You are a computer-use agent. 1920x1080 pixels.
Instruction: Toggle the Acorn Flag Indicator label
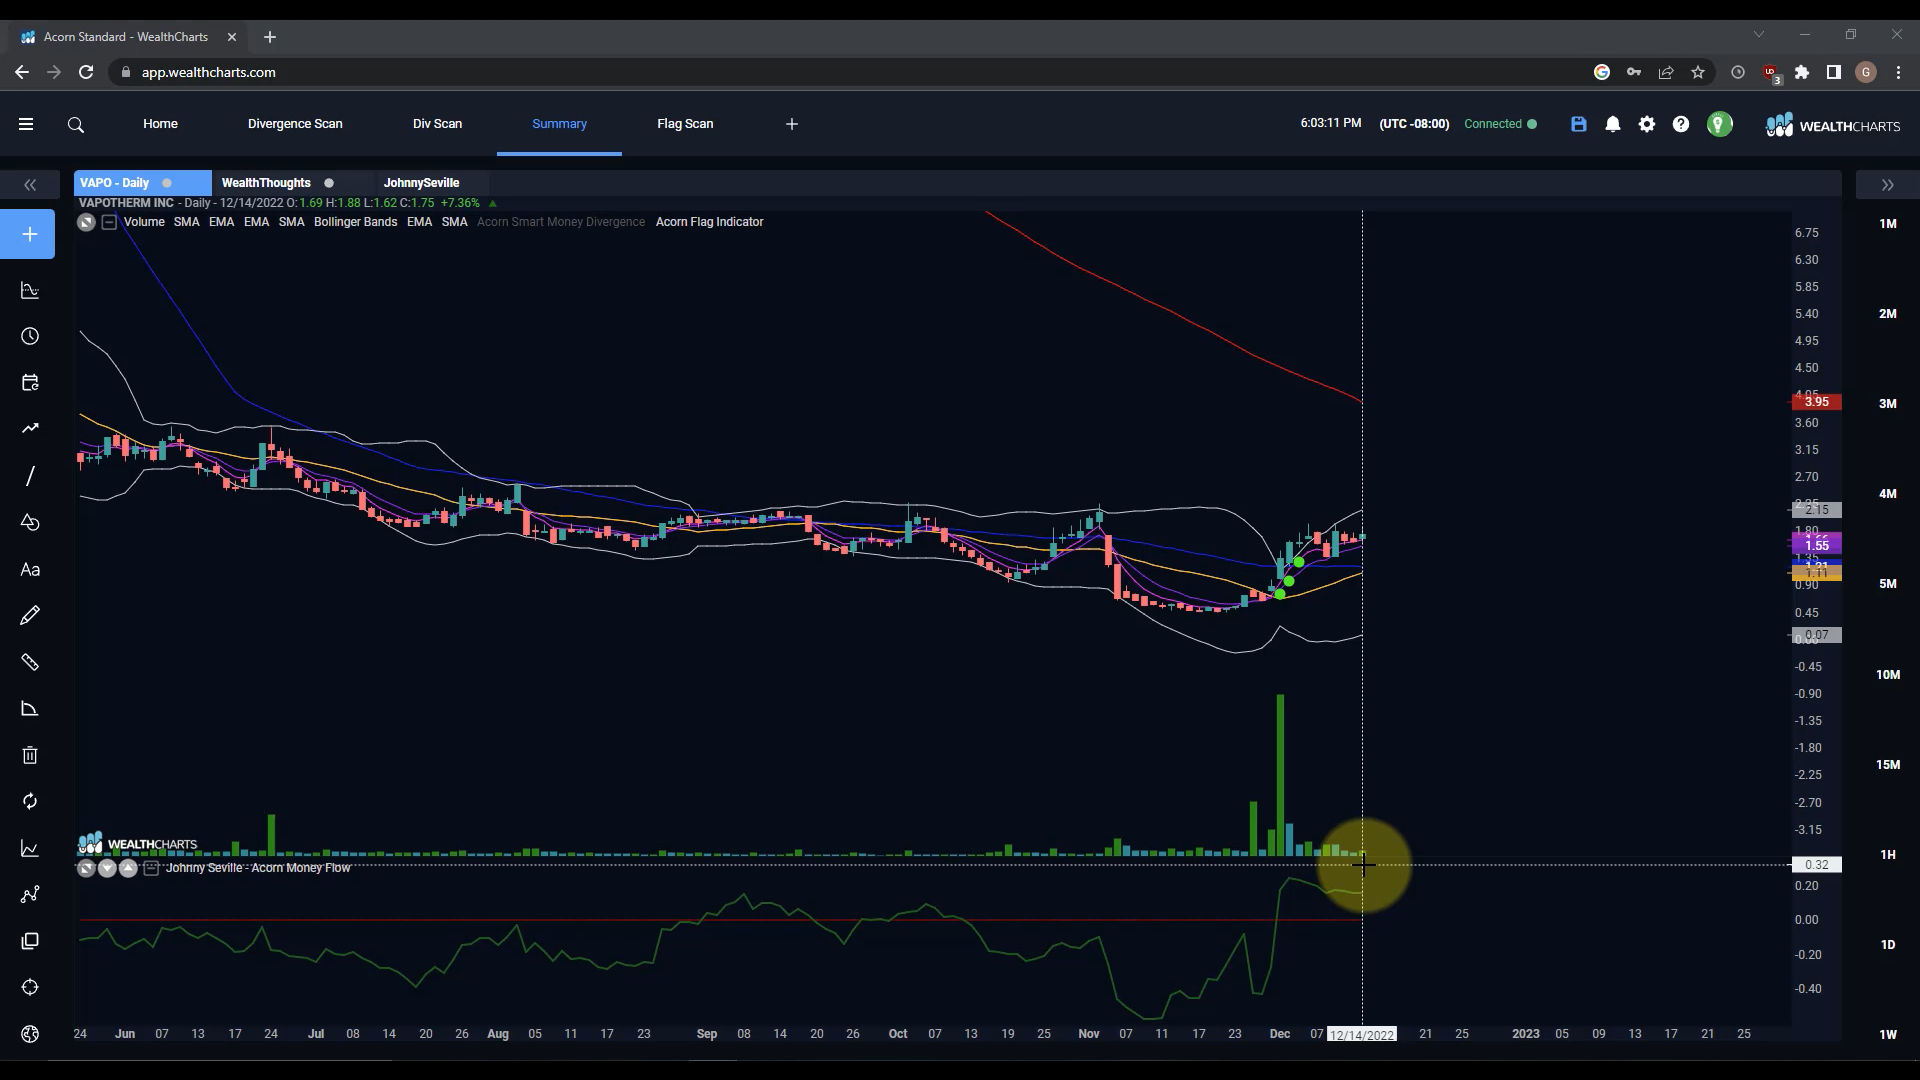click(709, 222)
